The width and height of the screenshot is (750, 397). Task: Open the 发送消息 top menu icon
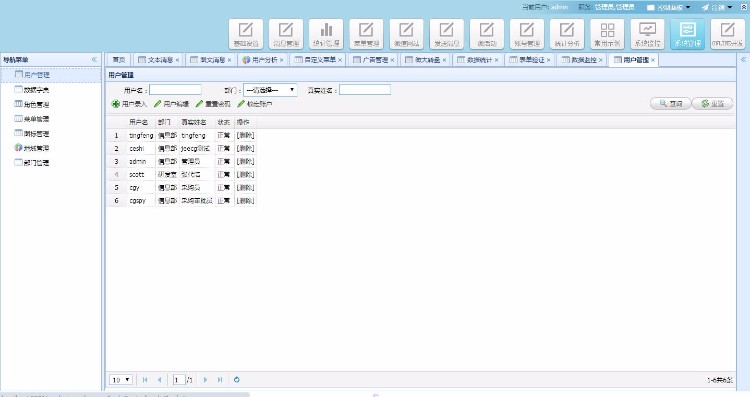[x=447, y=33]
